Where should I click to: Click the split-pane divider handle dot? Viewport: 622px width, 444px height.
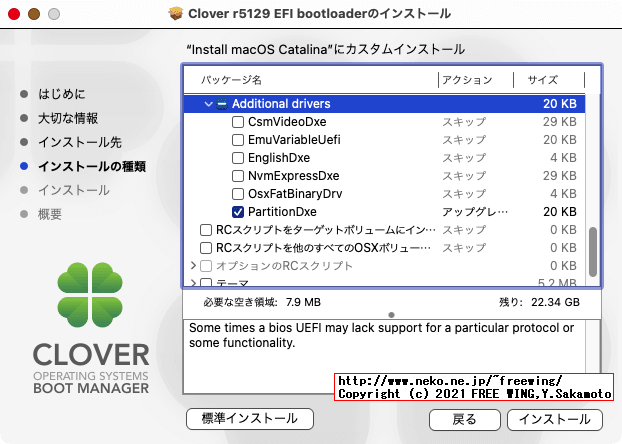[392, 315]
